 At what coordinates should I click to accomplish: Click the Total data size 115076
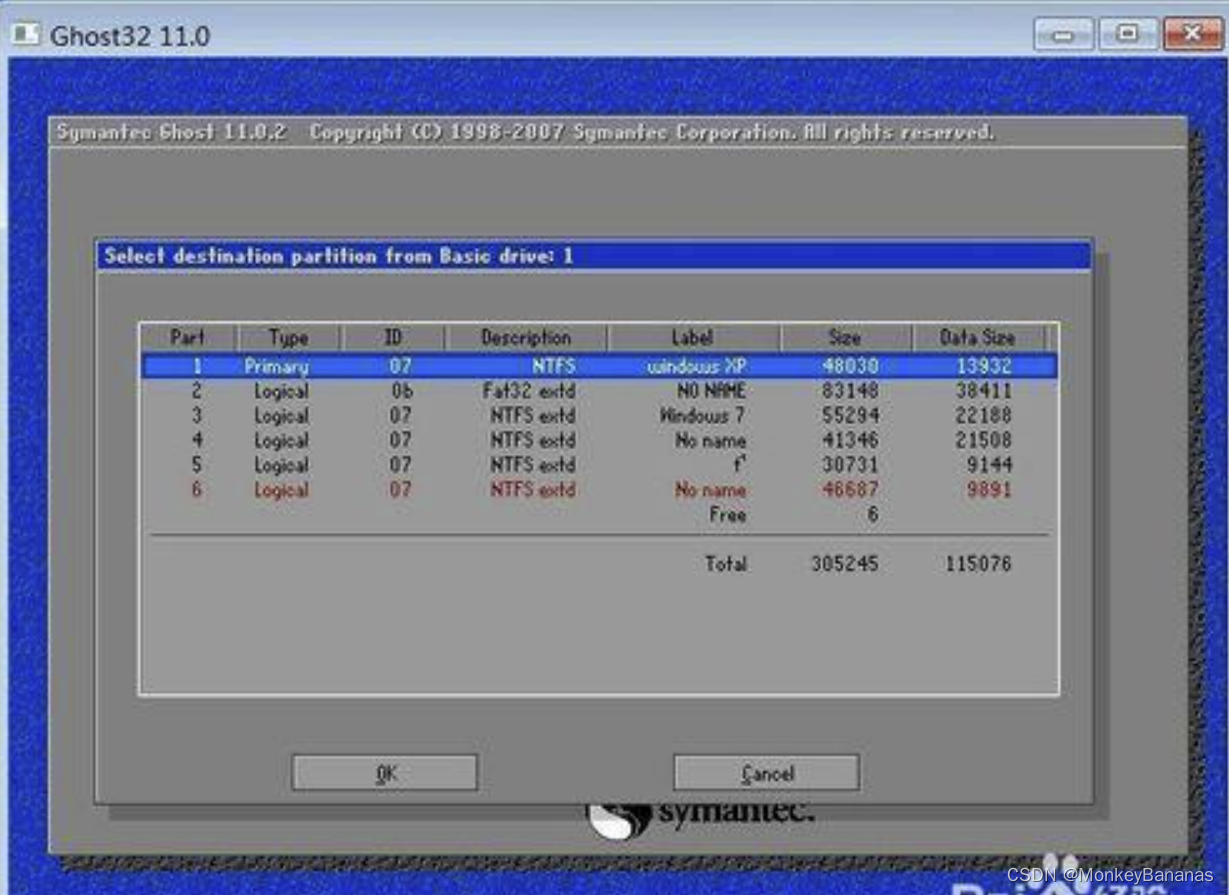pyautogui.click(x=978, y=564)
